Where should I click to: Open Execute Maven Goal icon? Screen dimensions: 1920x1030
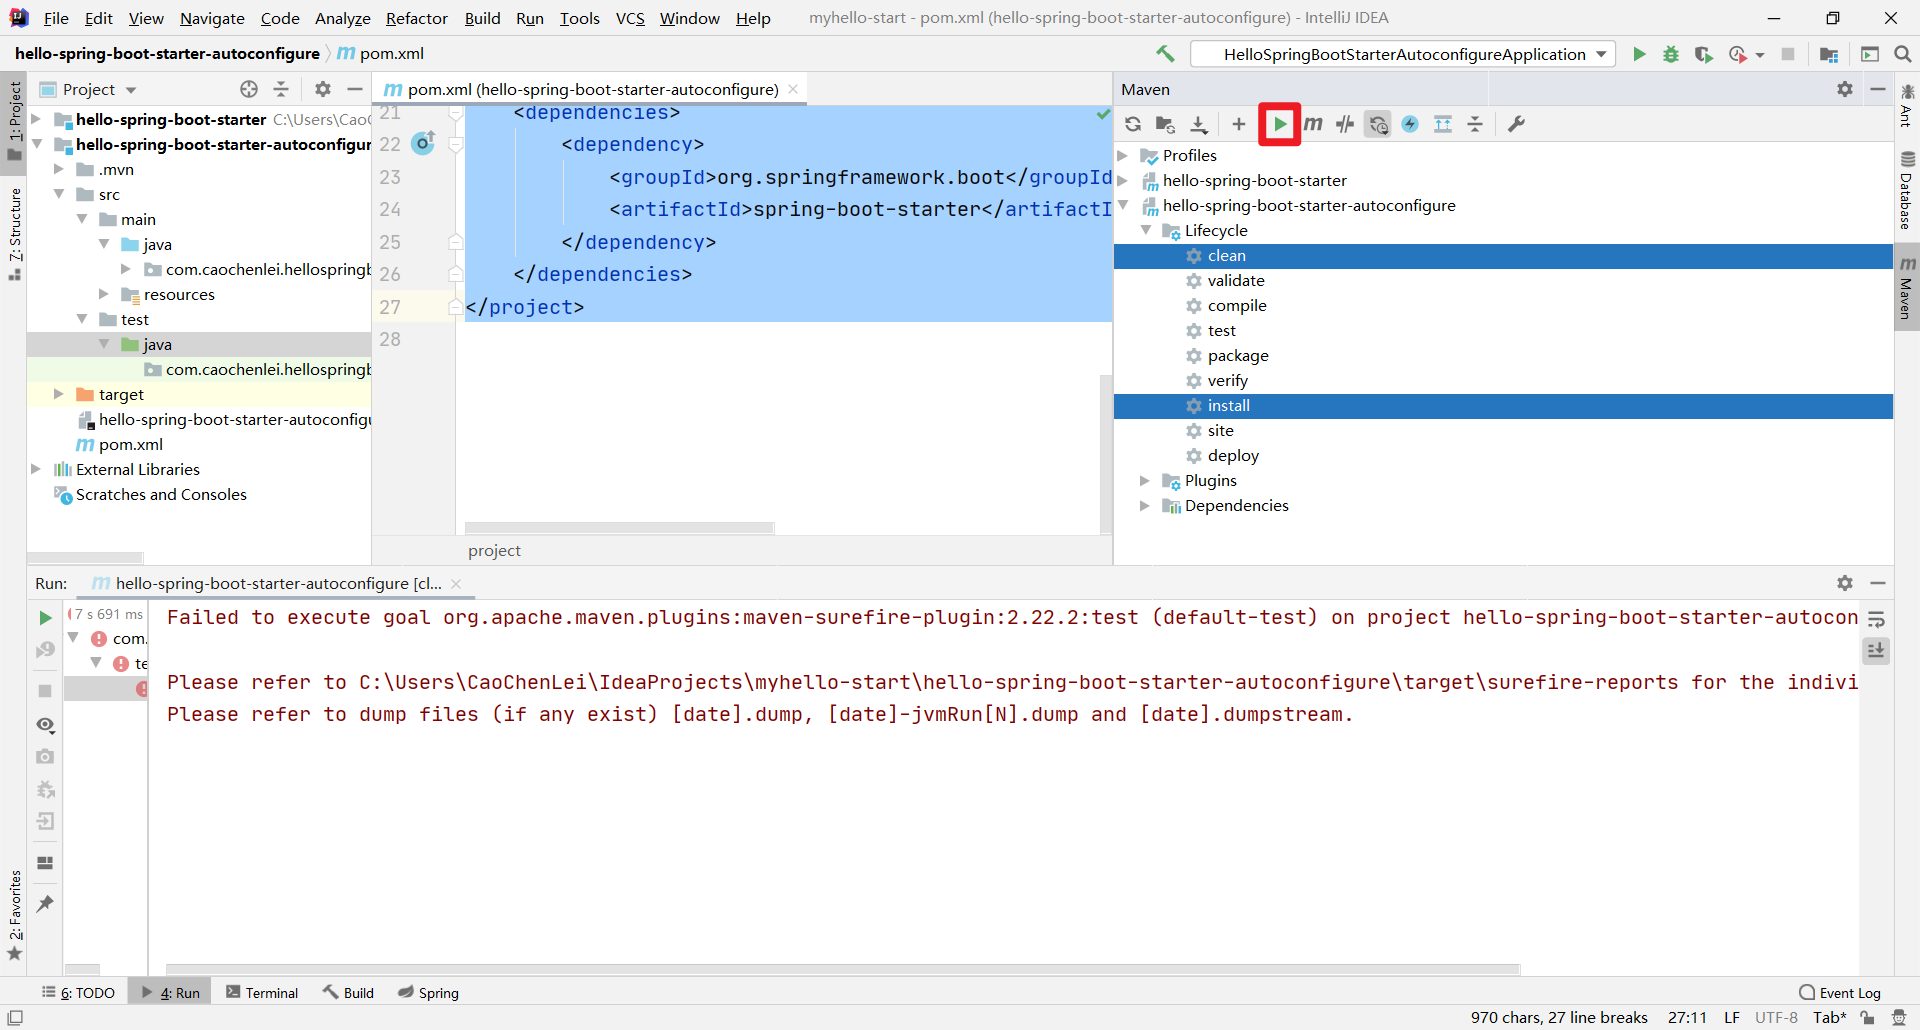(x=1313, y=124)
